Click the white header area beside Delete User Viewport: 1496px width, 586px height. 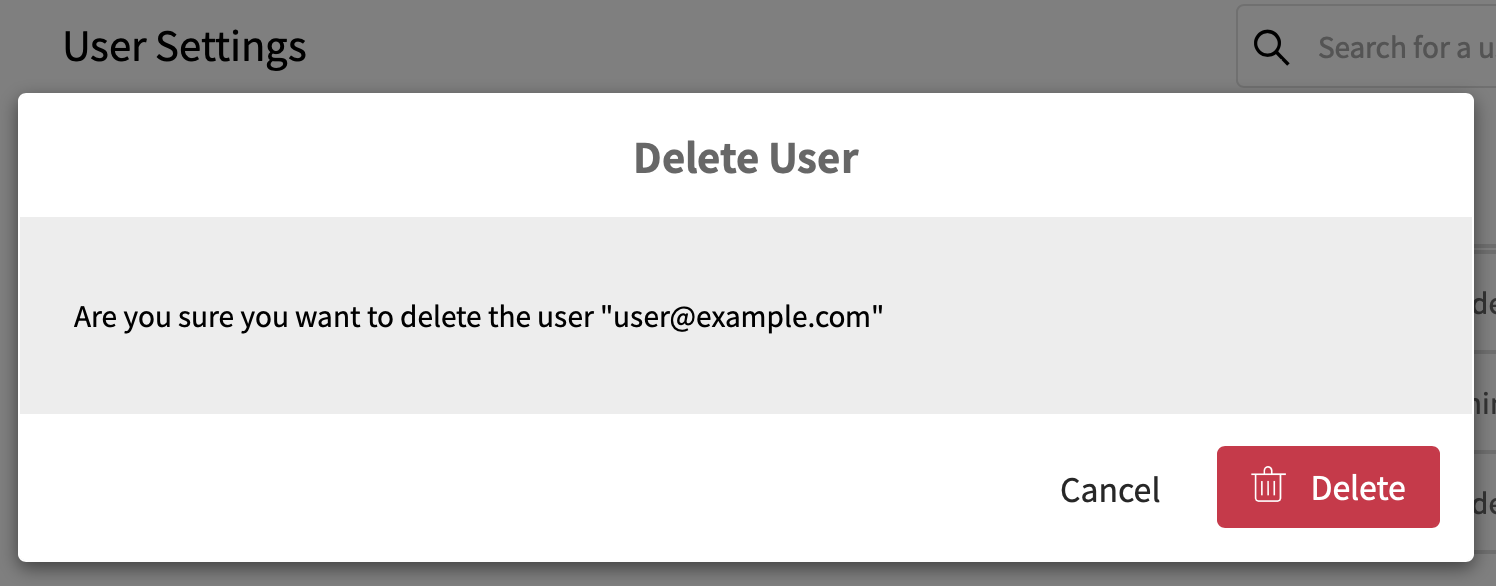[x=320, y=156]
